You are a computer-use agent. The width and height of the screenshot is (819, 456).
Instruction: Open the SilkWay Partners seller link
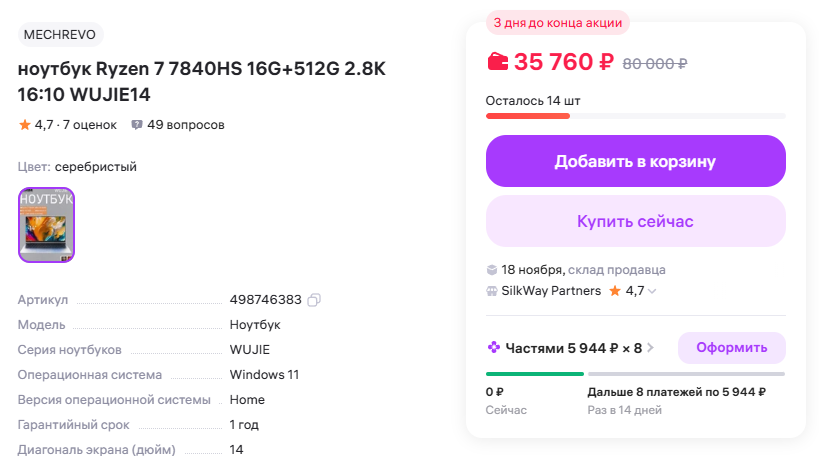551,291
